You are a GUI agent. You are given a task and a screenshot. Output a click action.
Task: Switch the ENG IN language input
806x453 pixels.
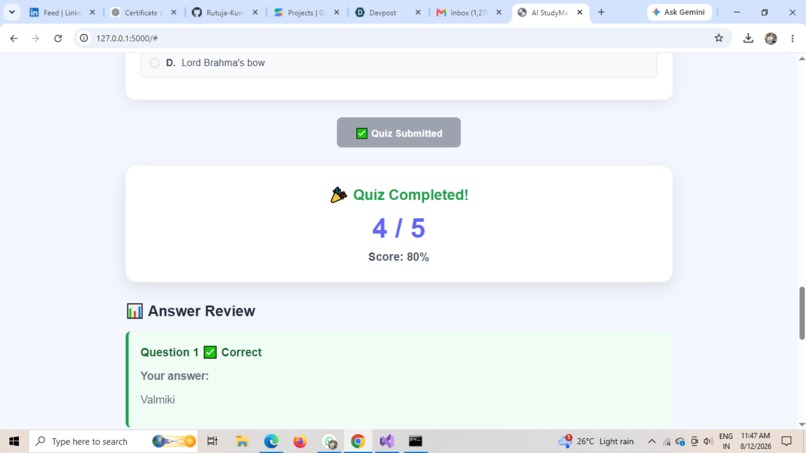tap(726, 441)
